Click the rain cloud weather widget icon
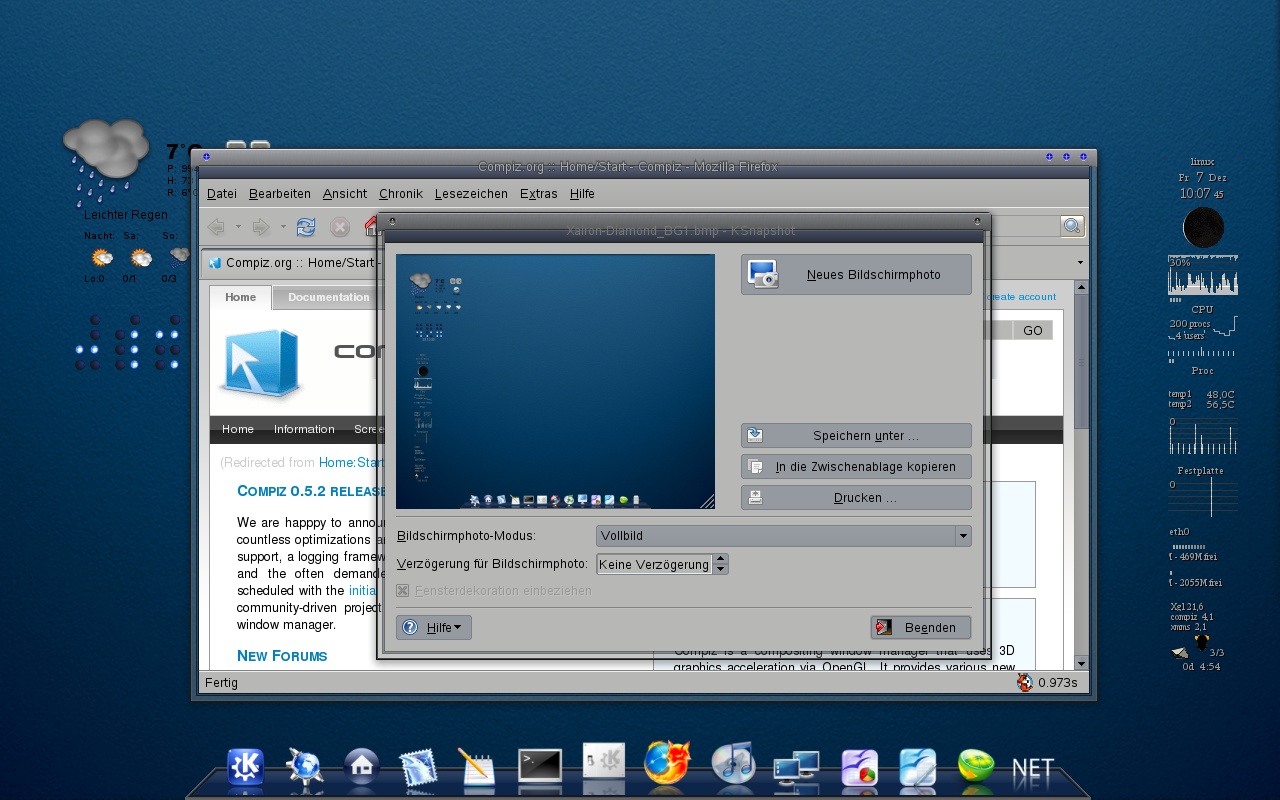Screen dimensions: 1280x800 106,160
